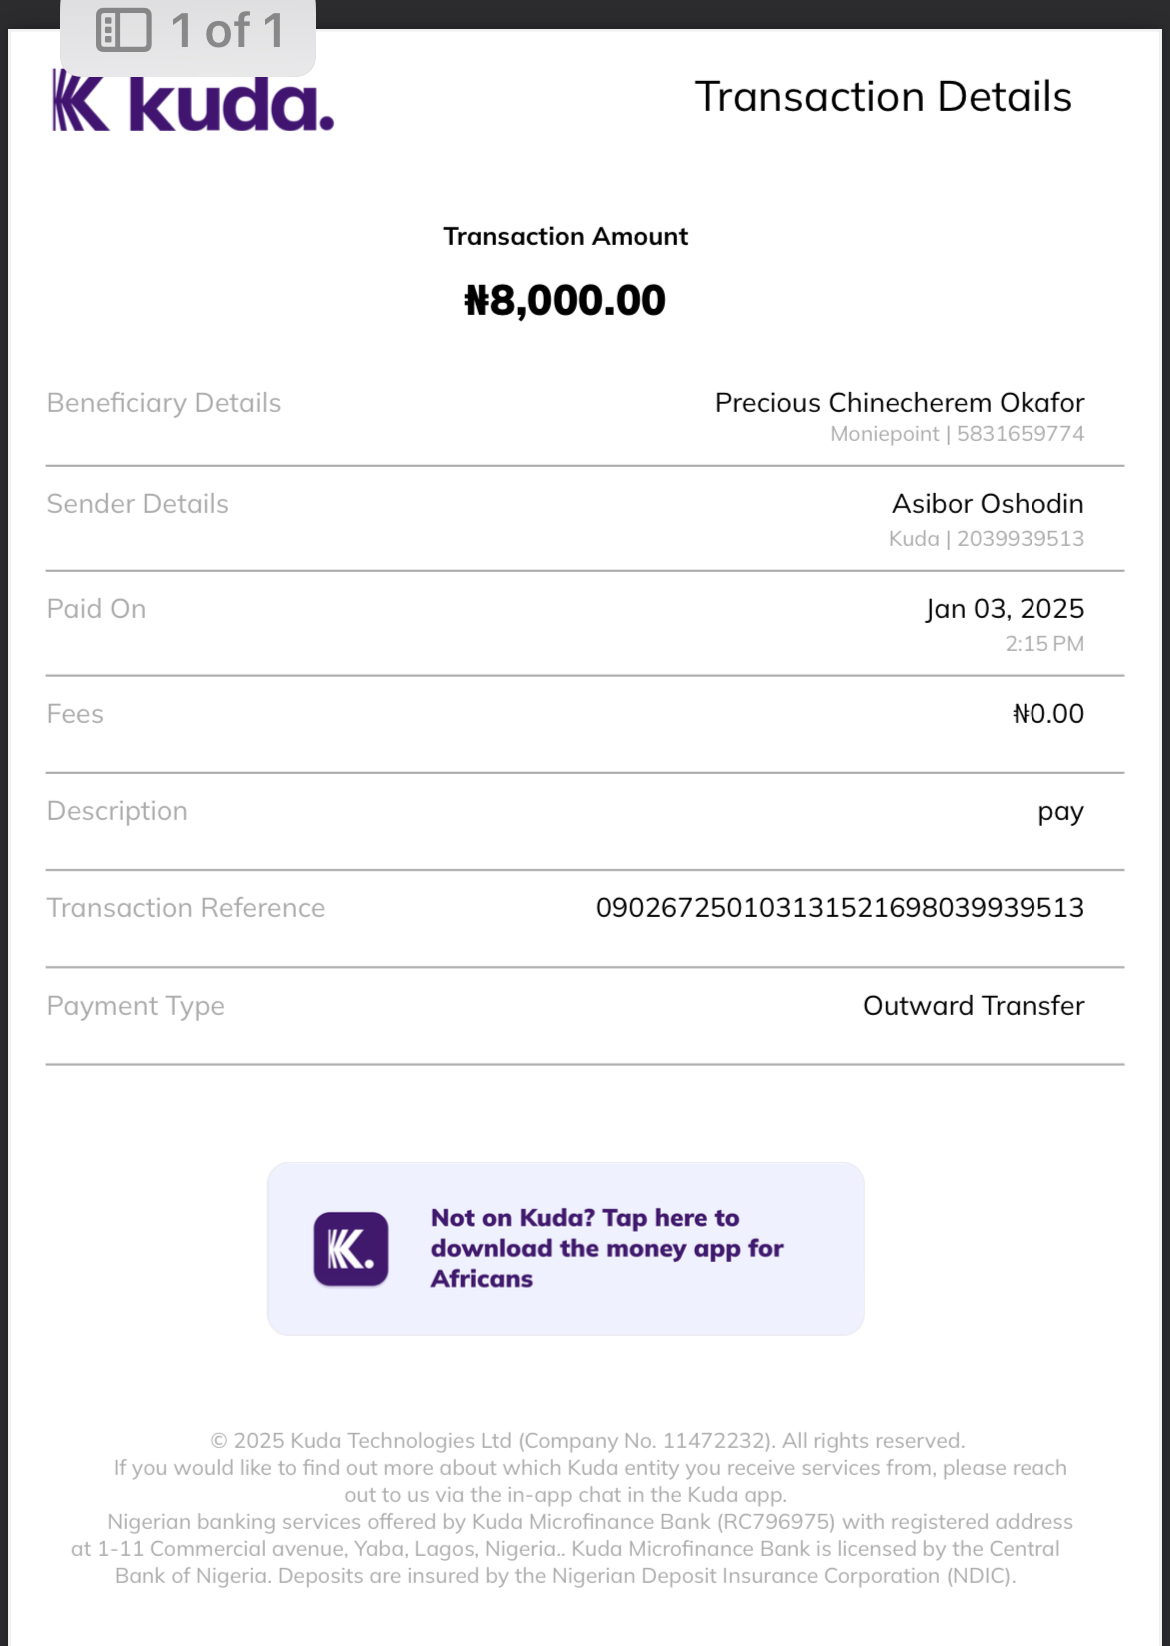Click the "Beneficiary Details" row label
This screenshot has height=1646, width=1170.
(x=164, y=403)
